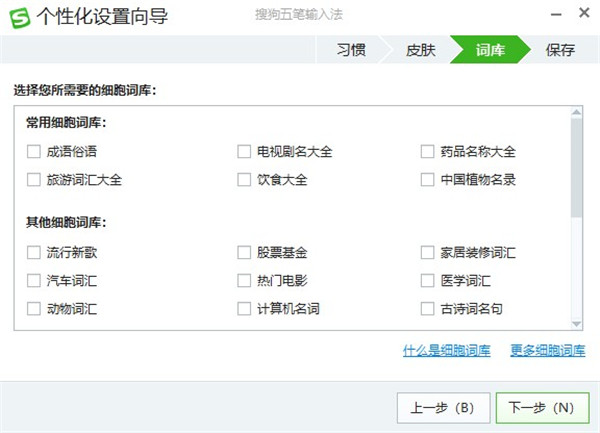The image size is (600, 433).
Task: Open the 什么是细胞词库 help link
Action: click(x=446, y=351)
